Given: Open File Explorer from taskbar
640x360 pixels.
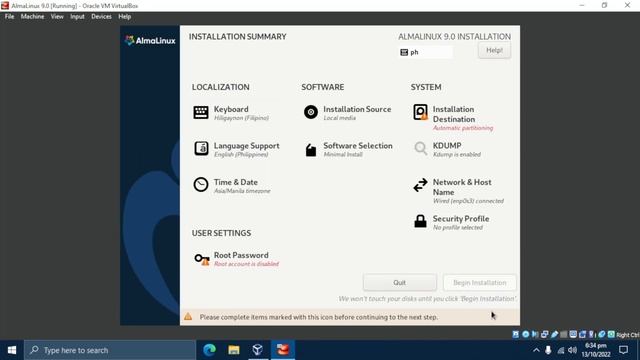Looking at the screenshot, I should pyautogui.click(x=234, y=350).
